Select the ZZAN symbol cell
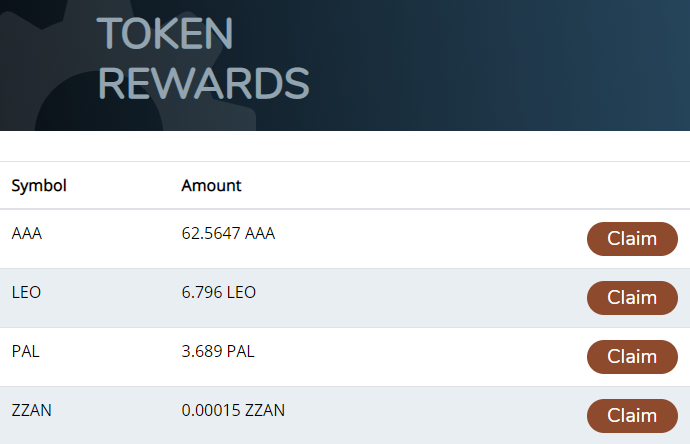690x444 pixels. [32, 410]
